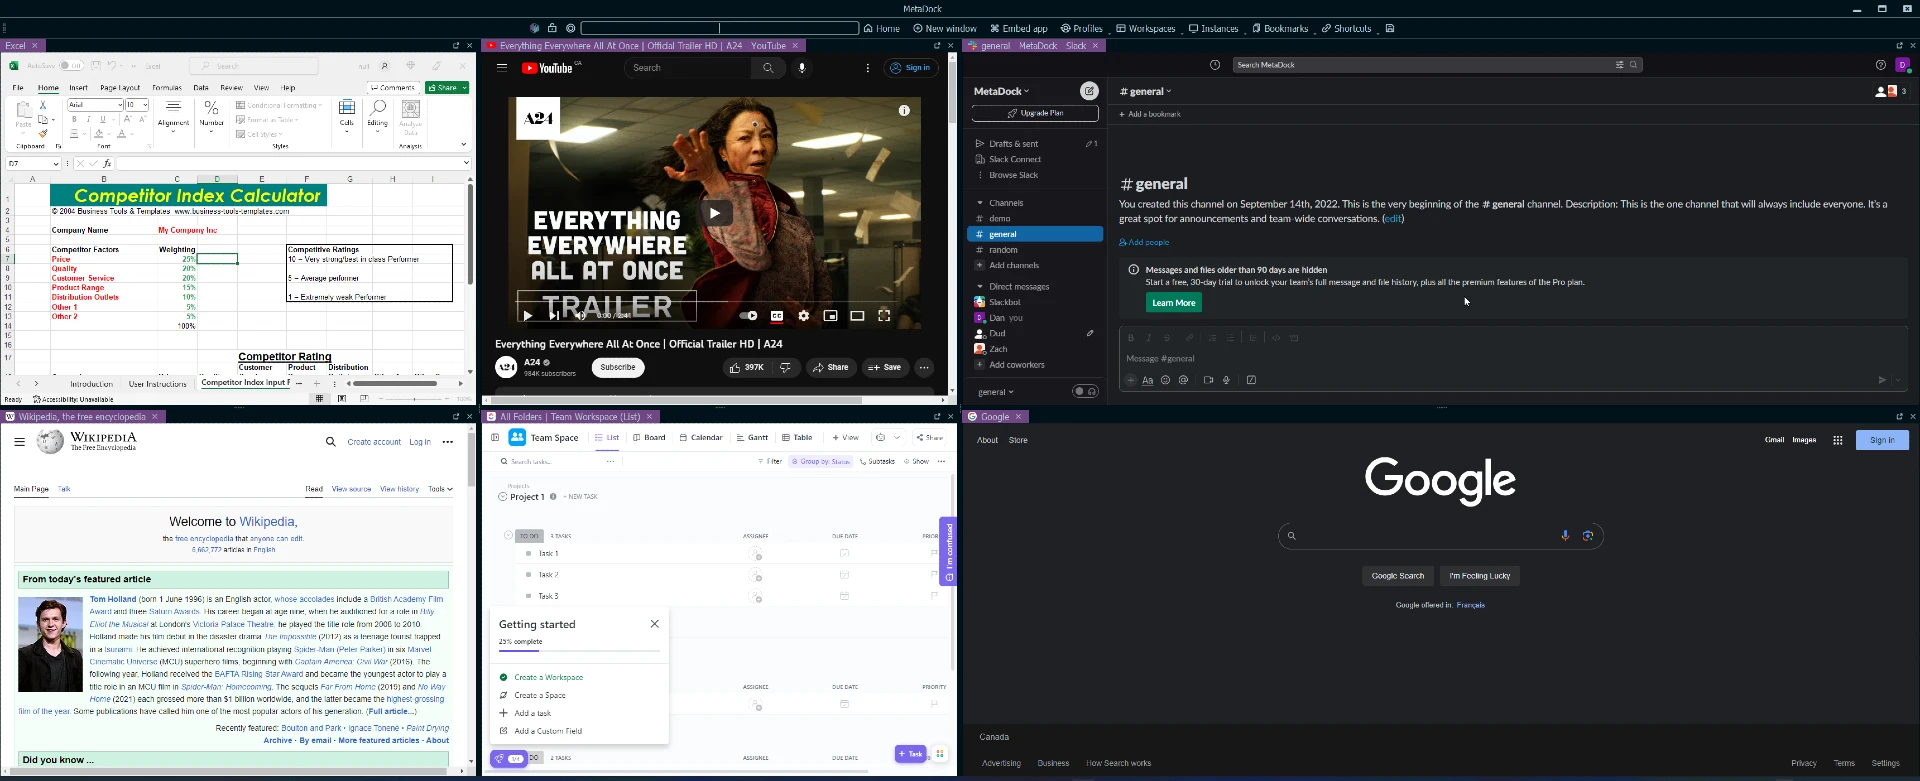Click the YouTube voice search microphone
The width and height of the screenshot is (1920, 781).
801,68
